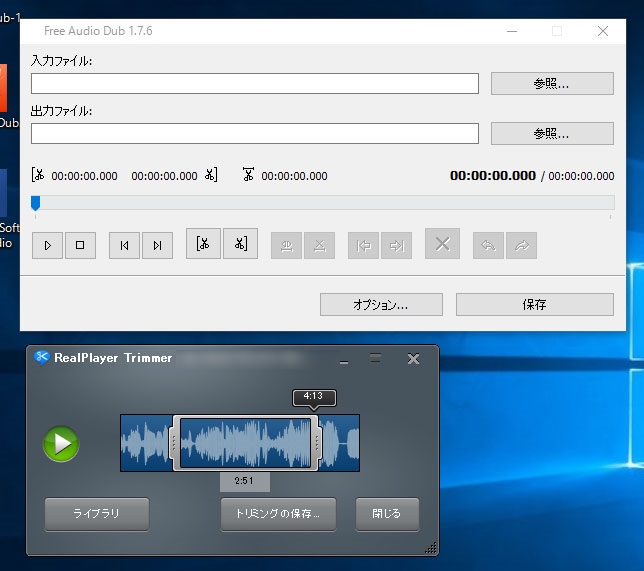
Task: Click the go-to-selection-end arrow button
Action: (x=396, y=246)
